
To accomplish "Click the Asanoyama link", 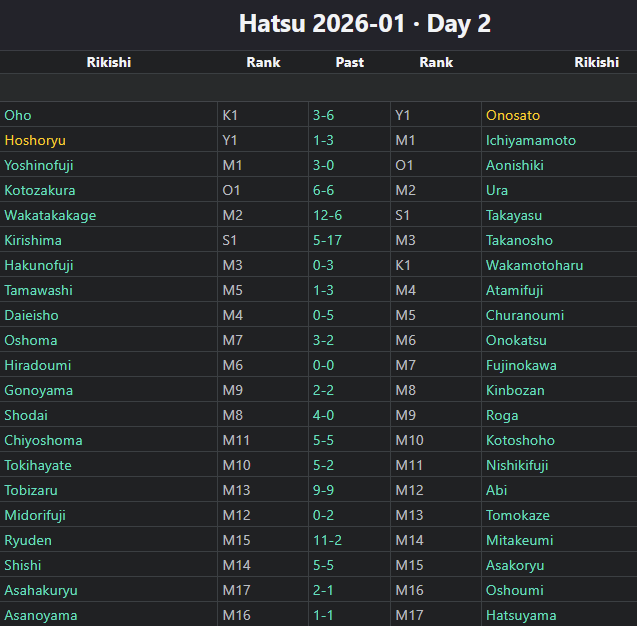I will point(41,615).
